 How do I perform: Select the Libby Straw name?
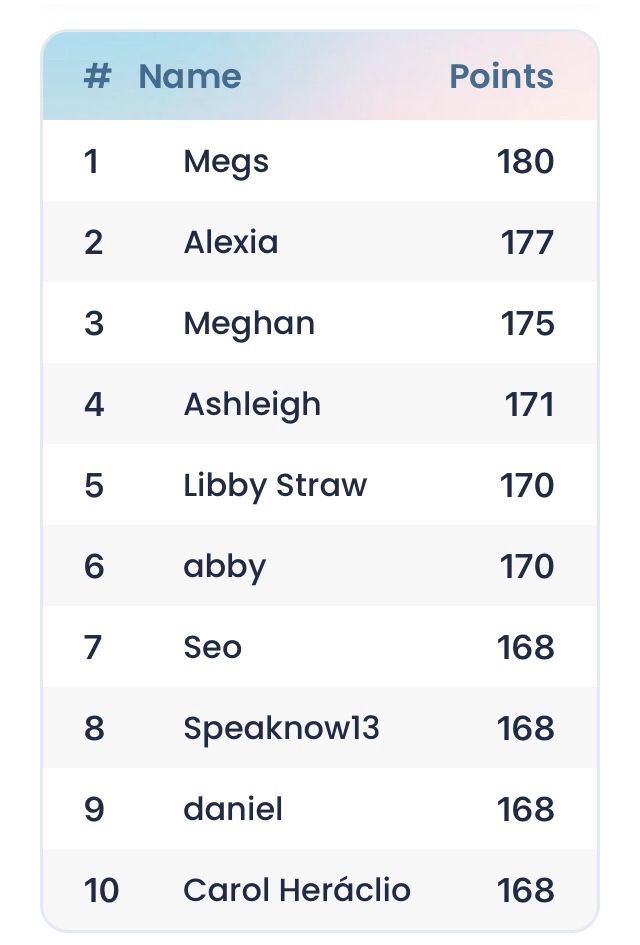pyautogui.click(x=275, y=486)
